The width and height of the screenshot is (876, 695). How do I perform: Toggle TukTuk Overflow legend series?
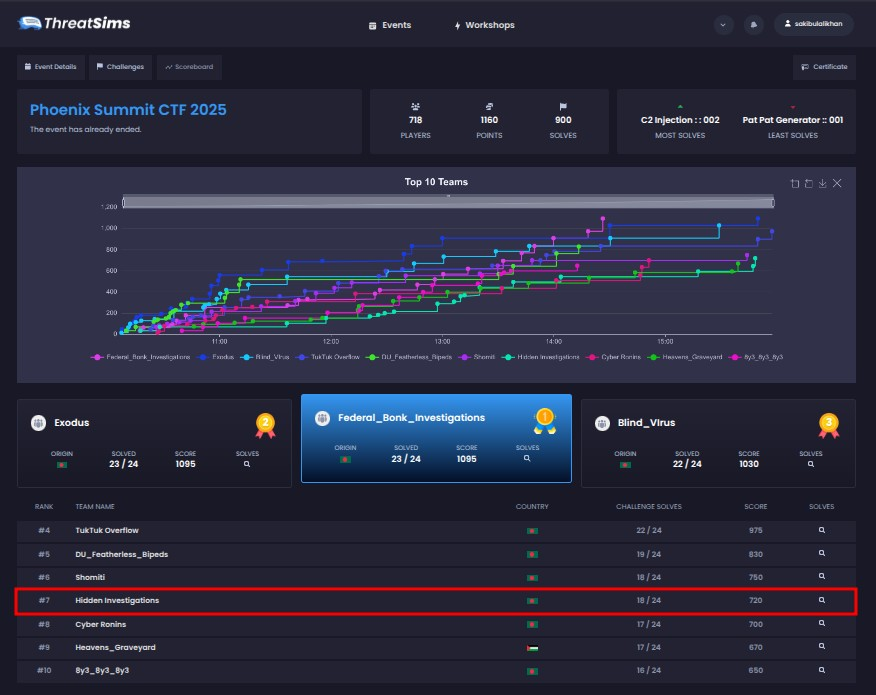tap(328, 357)
